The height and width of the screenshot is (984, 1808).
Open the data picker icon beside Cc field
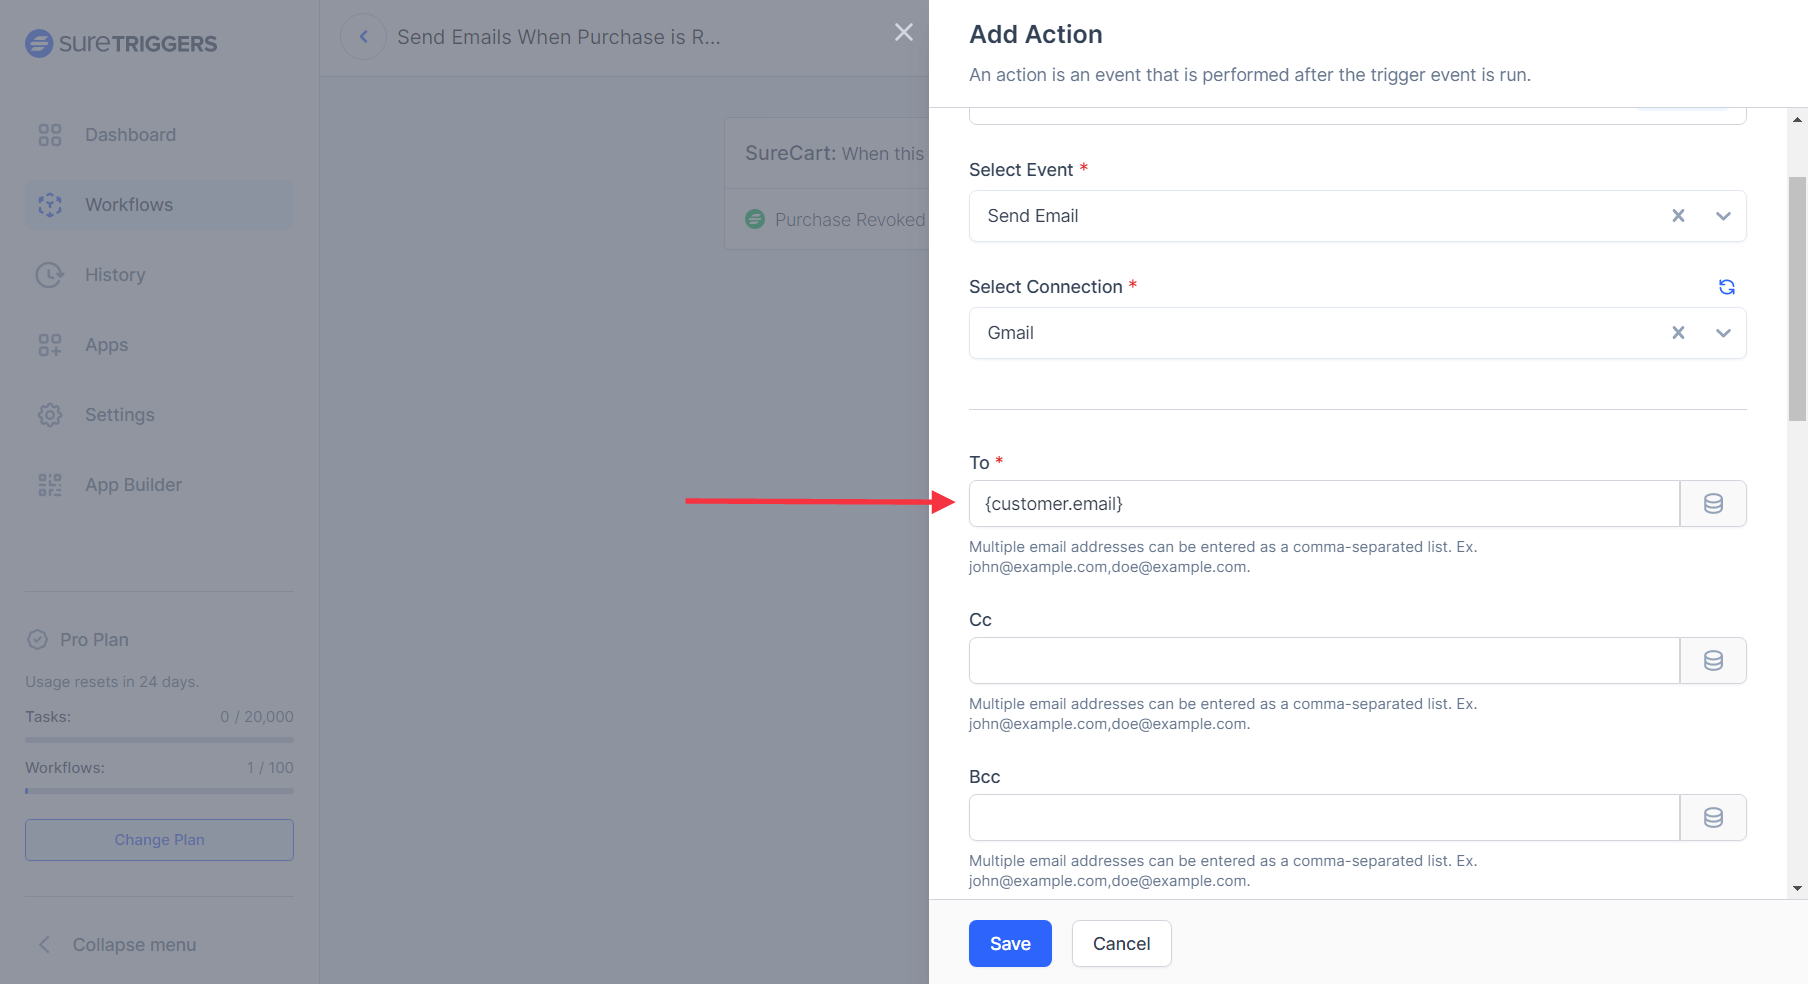pyautogui.click(x=1712, y=661)
